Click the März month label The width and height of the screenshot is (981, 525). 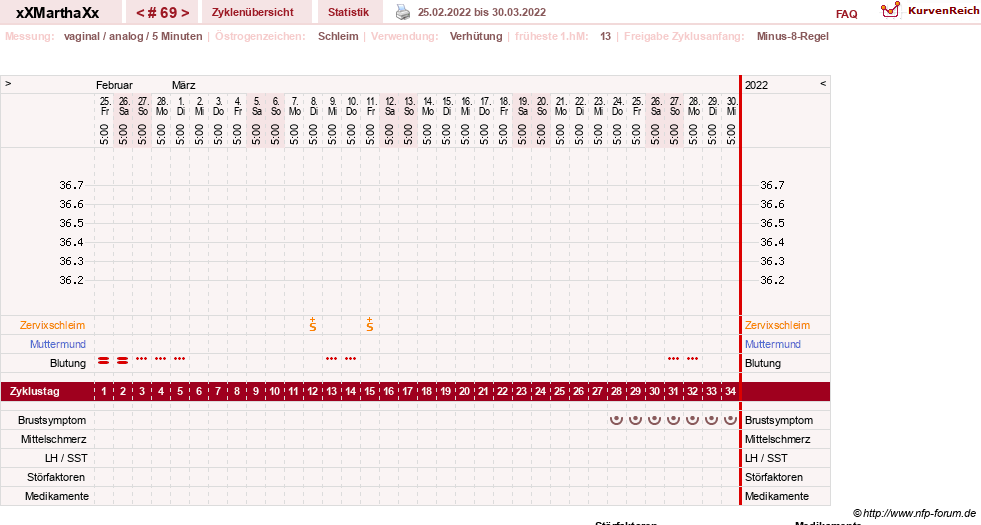click(183, 85)
